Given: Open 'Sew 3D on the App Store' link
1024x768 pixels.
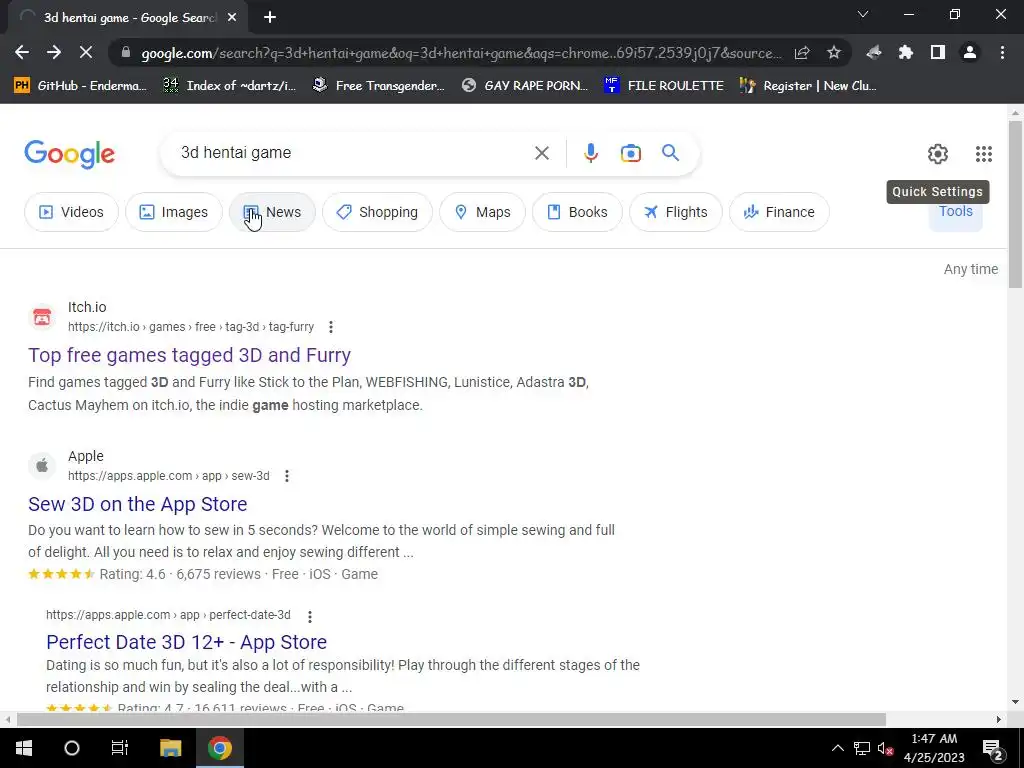Looking at the screenshot, I should coord(138,504).
